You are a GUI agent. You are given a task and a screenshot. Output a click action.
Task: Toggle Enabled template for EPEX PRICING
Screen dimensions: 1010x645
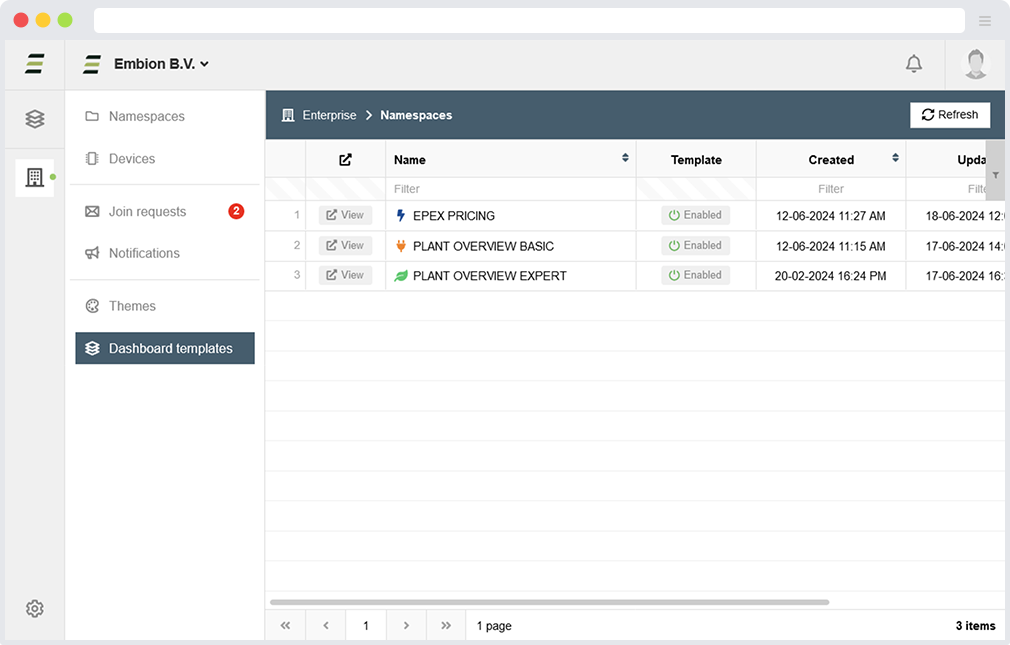coord(695,215)
